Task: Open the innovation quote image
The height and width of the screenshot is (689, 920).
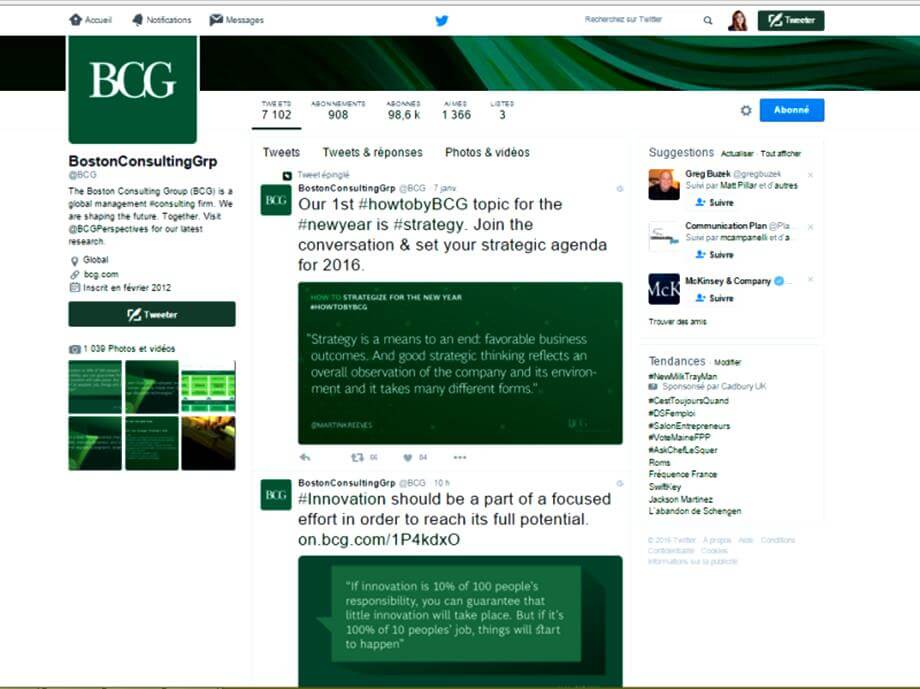Action: click(460, 621)
